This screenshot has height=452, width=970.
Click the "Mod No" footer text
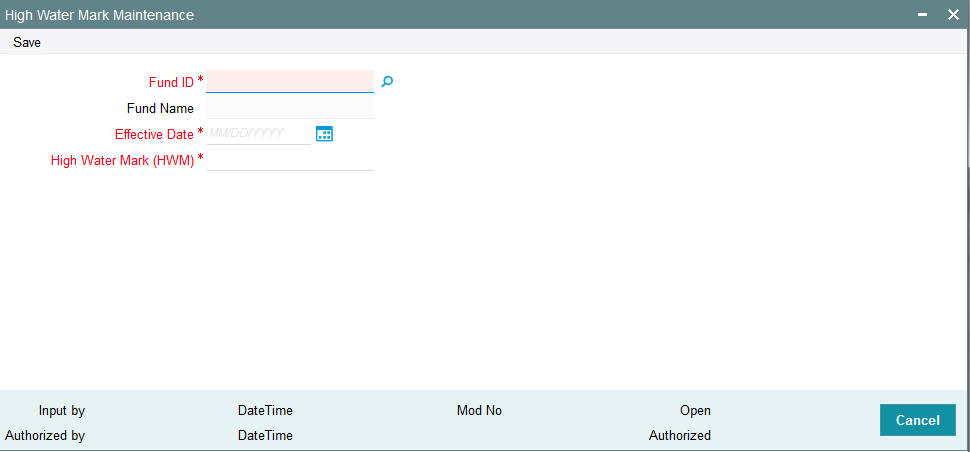(479, 411)
